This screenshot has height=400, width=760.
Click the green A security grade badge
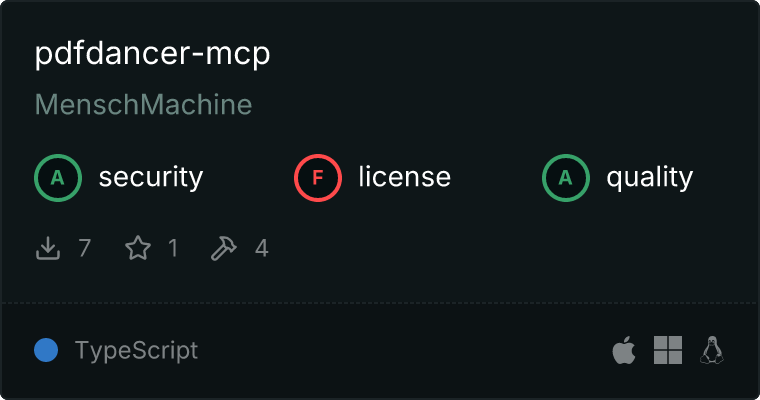point(58,178)
